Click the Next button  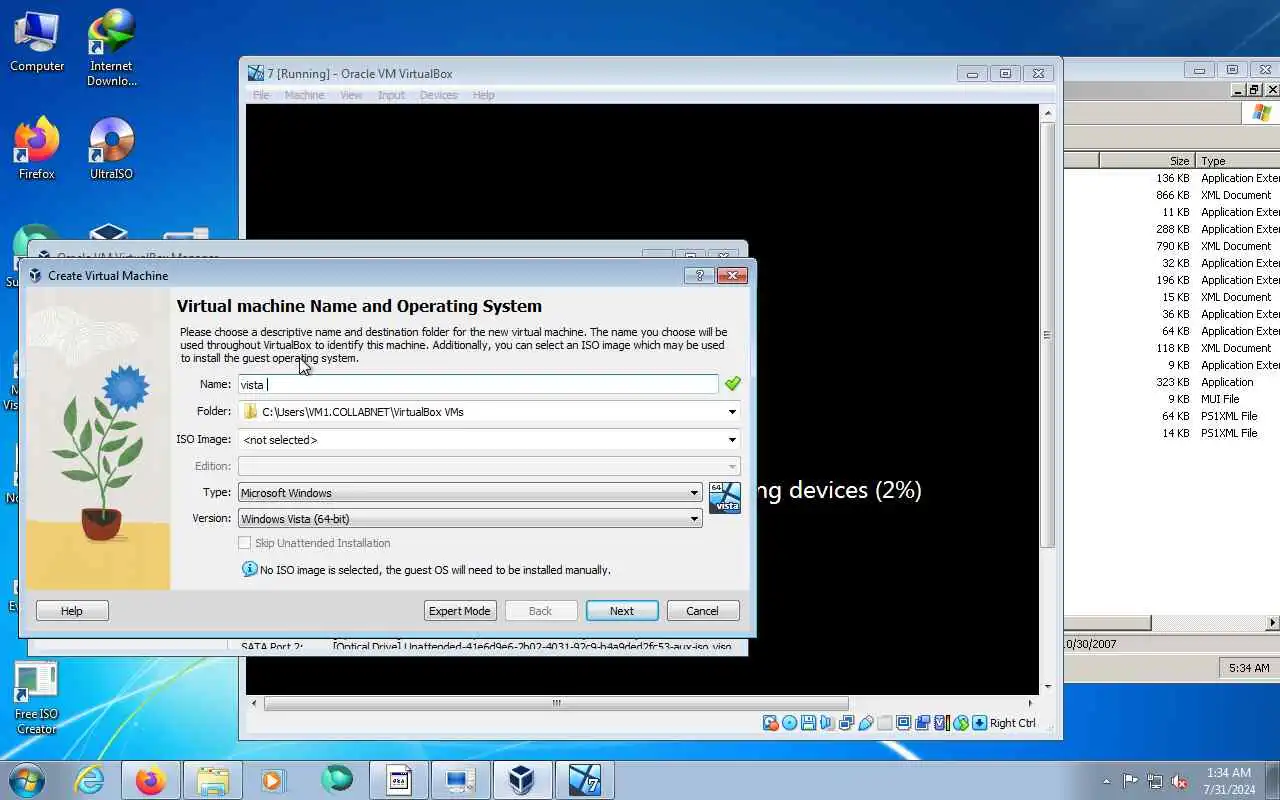point(622,611)
